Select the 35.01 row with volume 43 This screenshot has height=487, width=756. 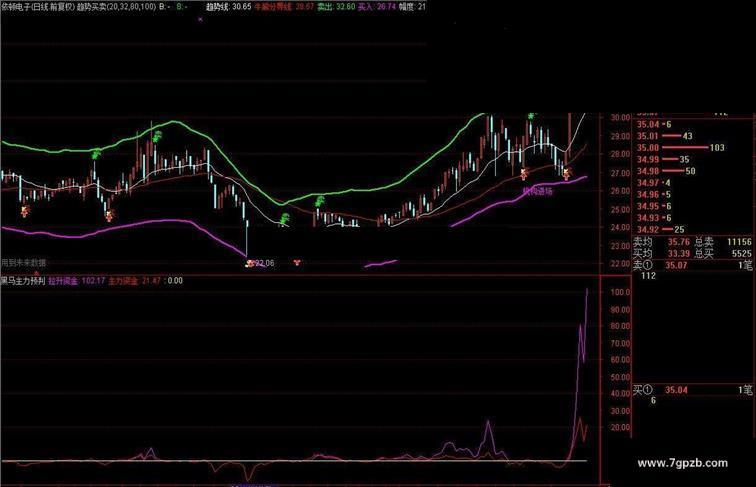pos(665,136)
